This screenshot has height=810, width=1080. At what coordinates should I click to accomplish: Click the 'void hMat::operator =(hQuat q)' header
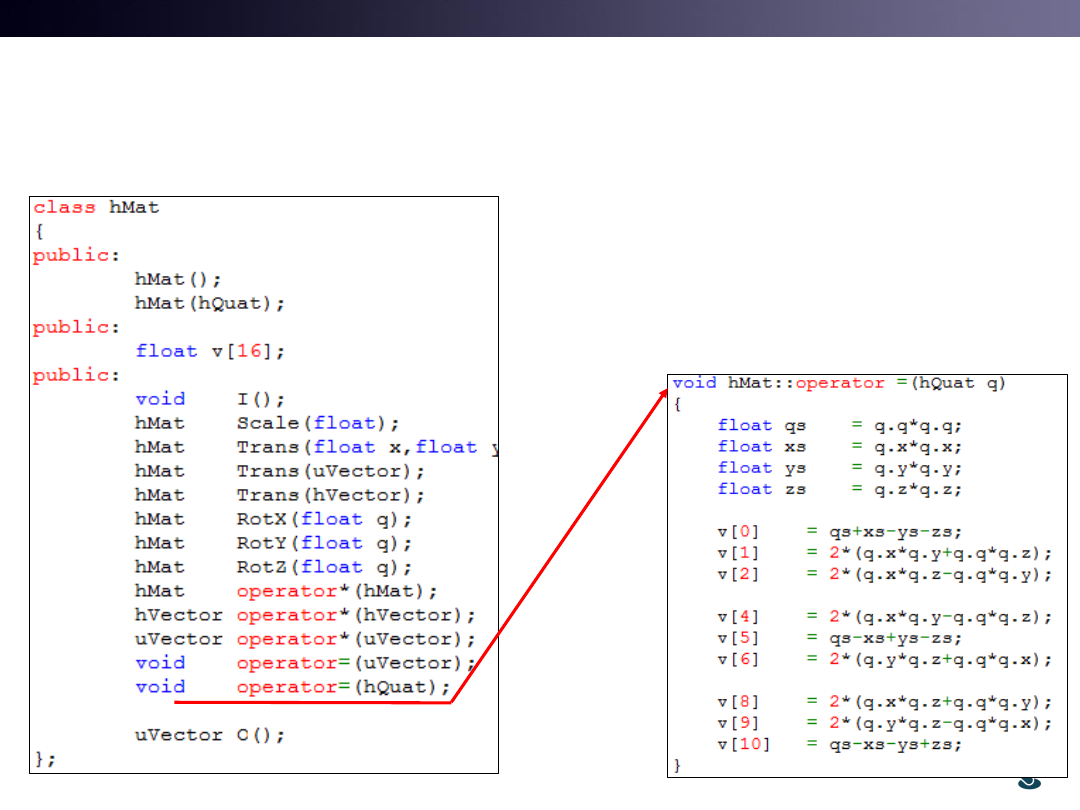click(839, 383)
